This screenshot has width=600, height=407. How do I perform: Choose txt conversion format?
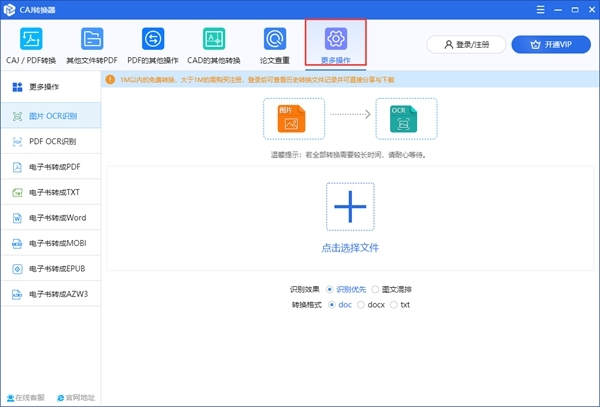[x=394, y=305]
